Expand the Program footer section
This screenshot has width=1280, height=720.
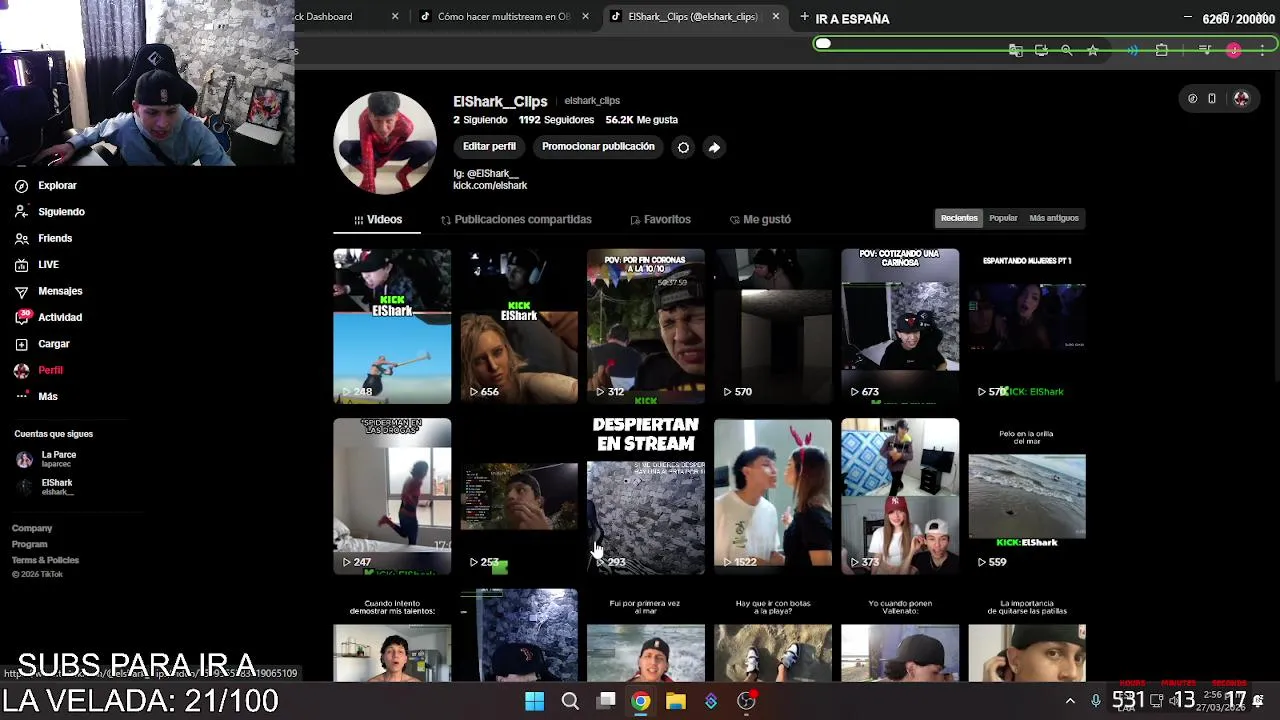click(30, 544)
